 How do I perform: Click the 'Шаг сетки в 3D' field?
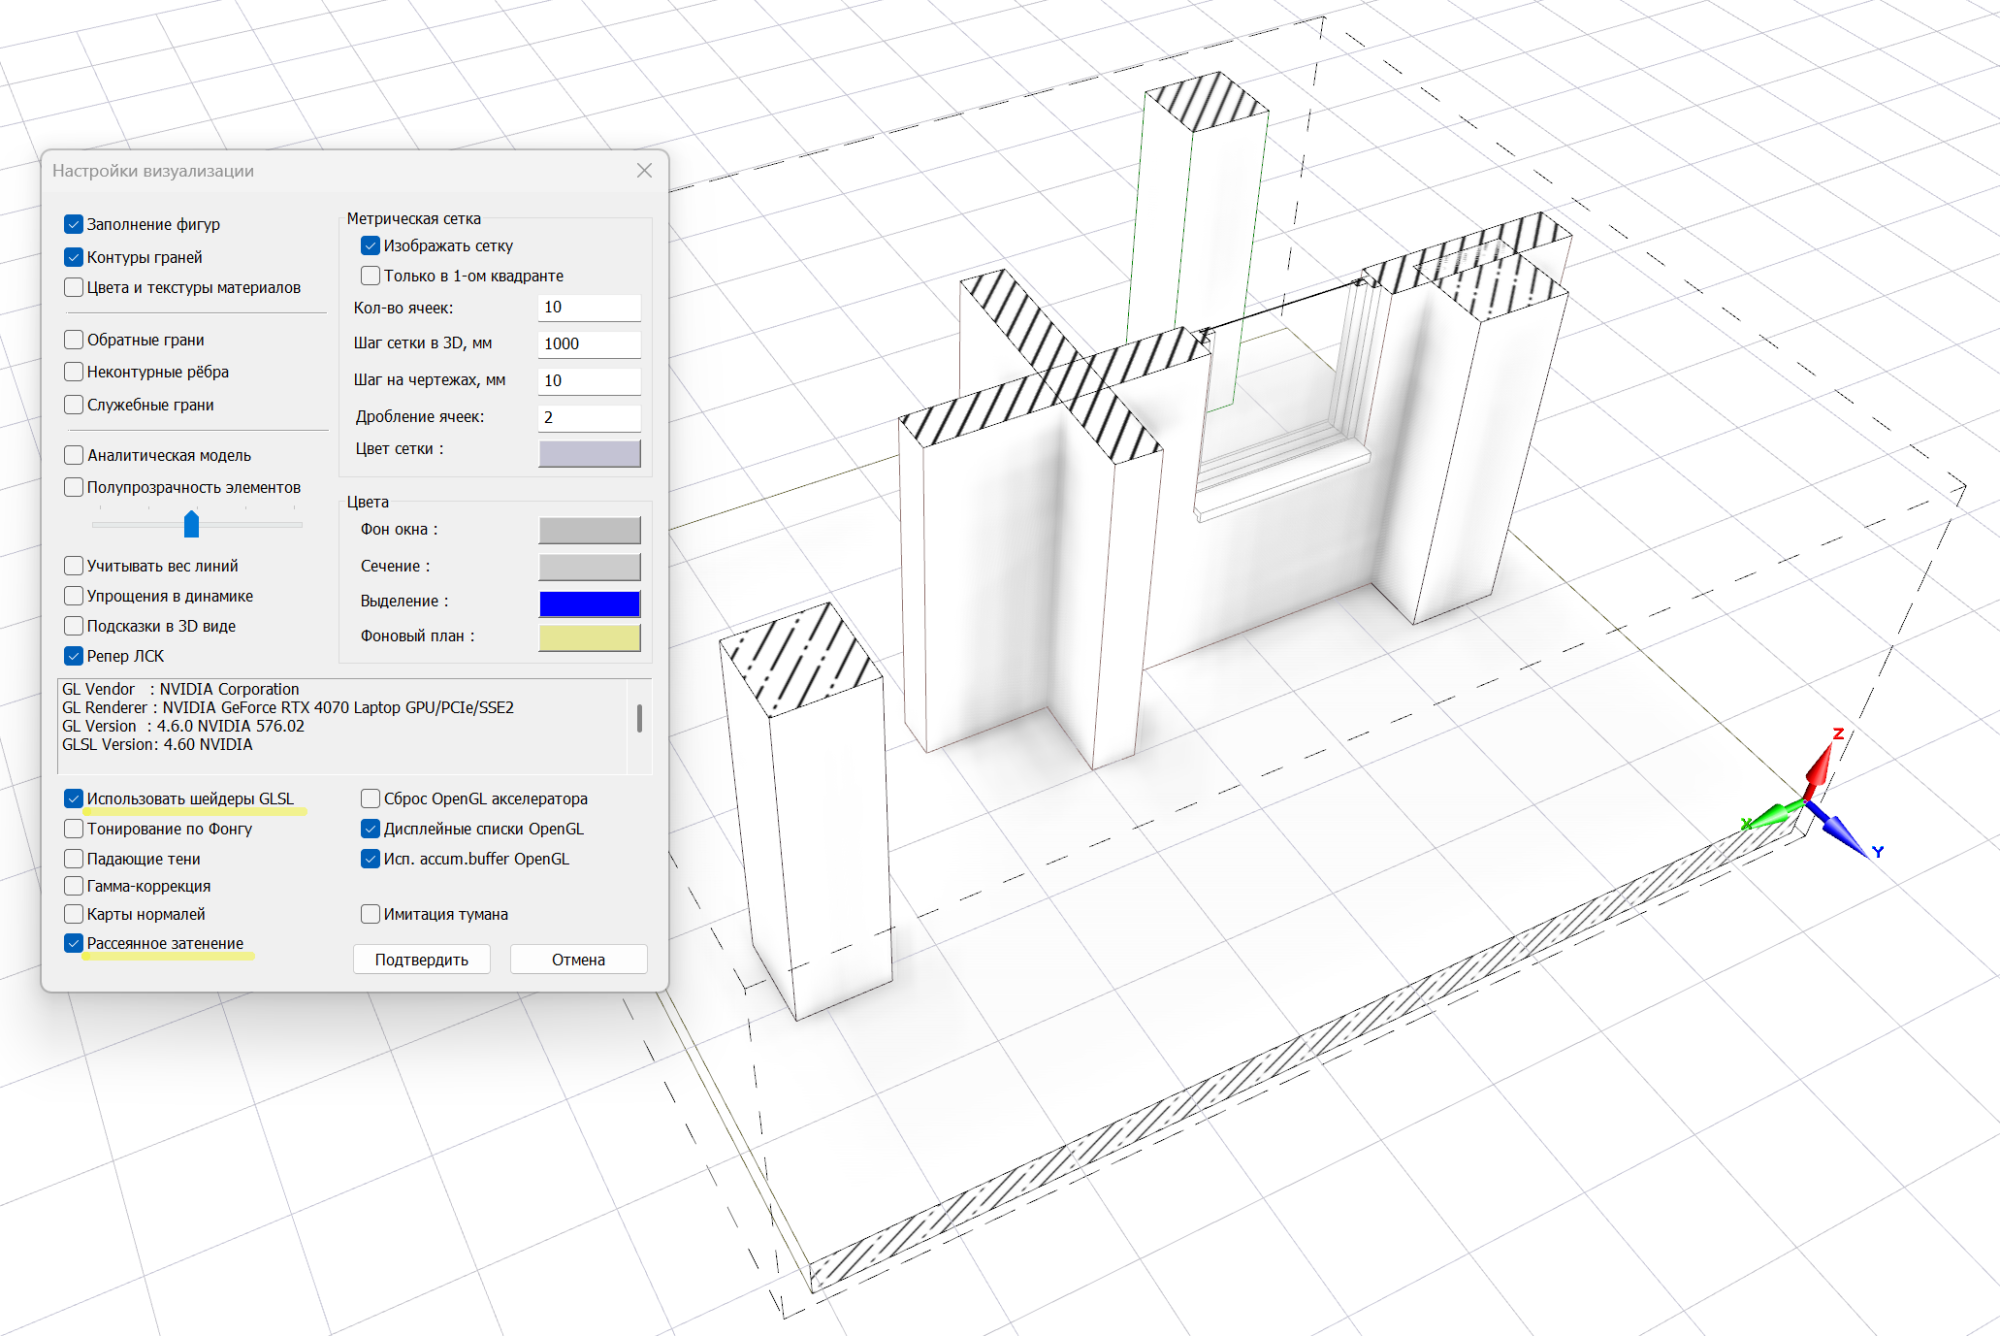pos(589,344)
